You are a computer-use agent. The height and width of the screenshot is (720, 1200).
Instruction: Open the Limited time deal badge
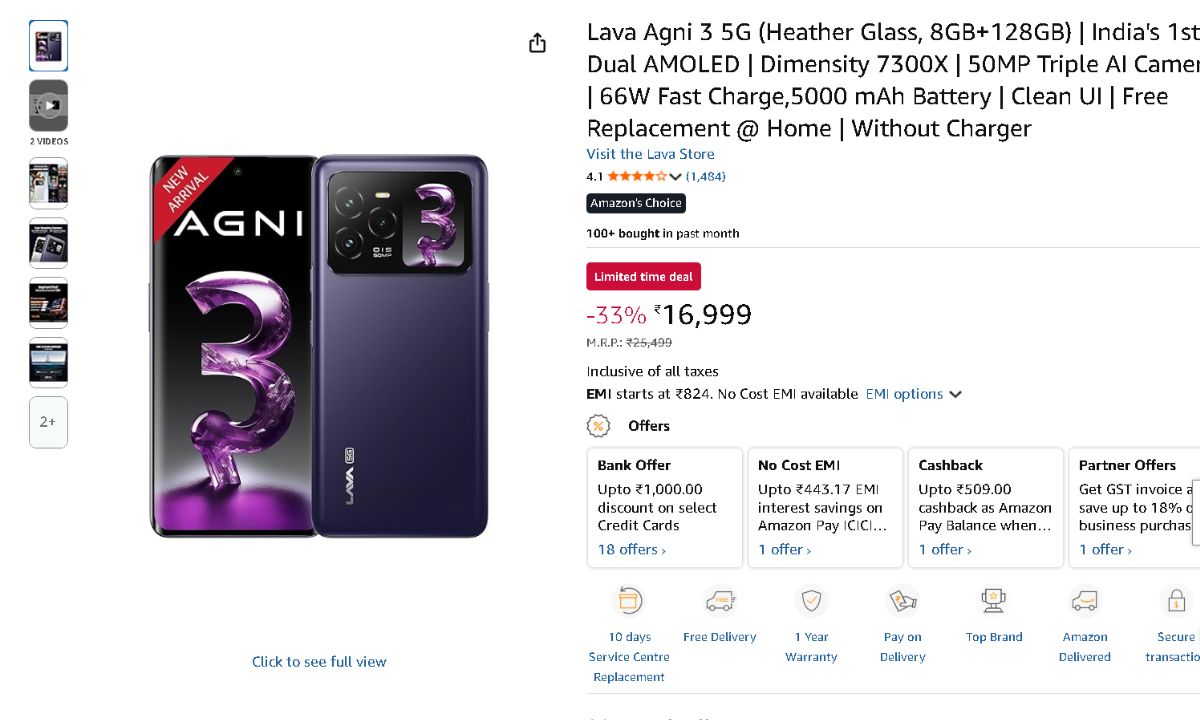pyautogui.click(x=643, y=277)
